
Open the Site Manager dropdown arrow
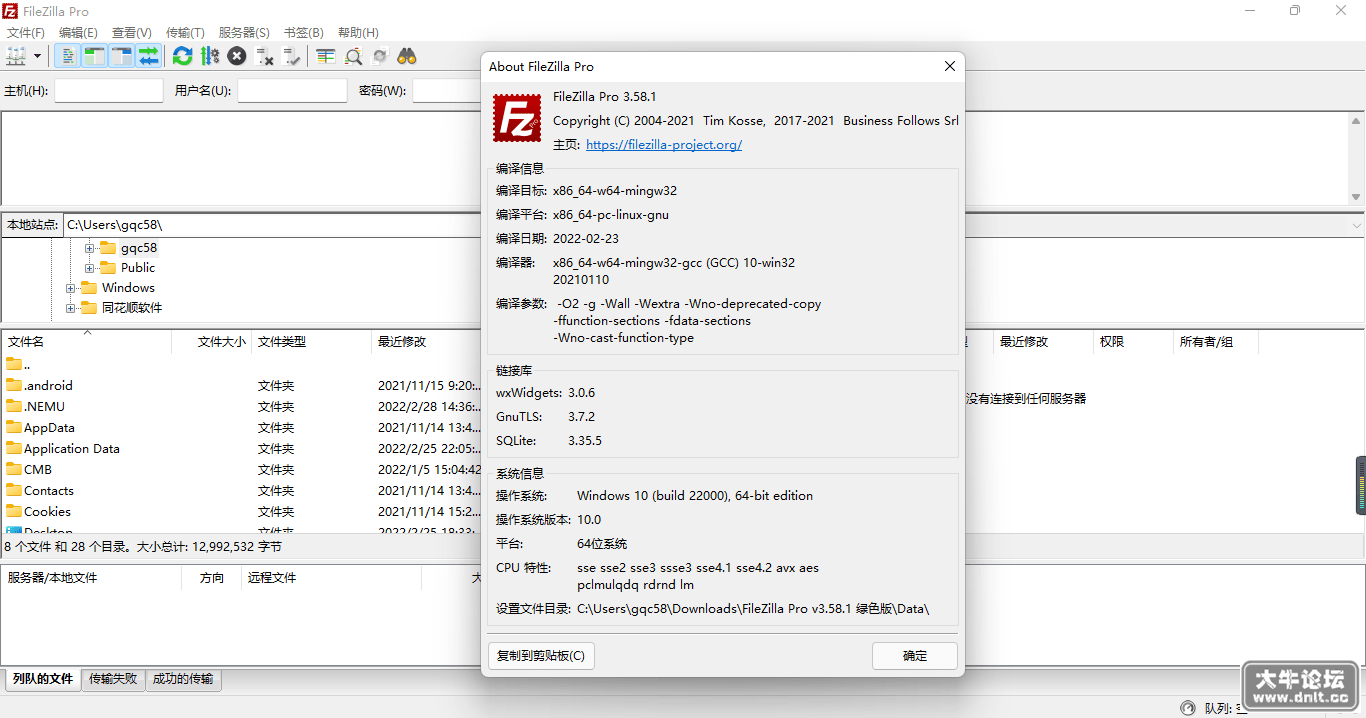click(37, 56)
